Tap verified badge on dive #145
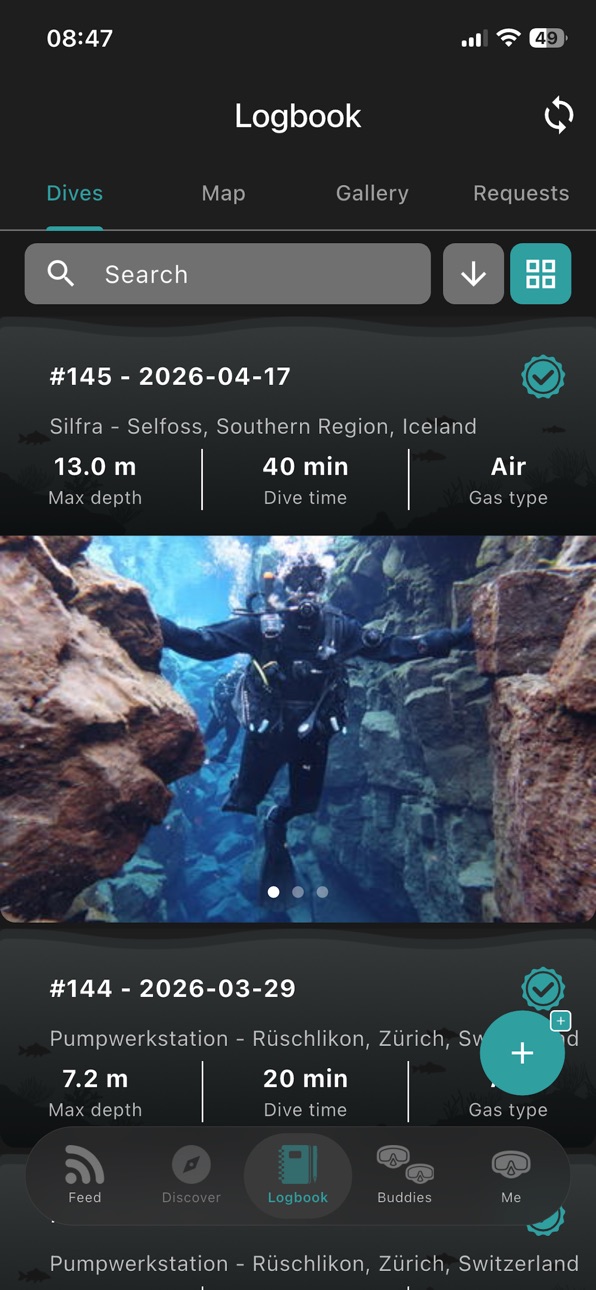This screenshot has width=596, height=1290. pyautogui.click(x=543, y=377)
